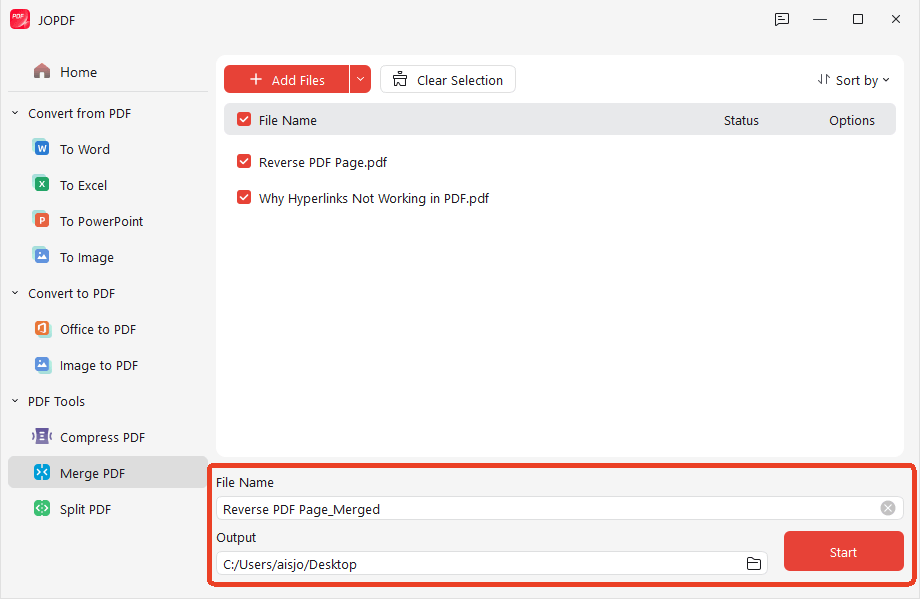This screenshot has height=599, width=920.
Task: Click the Add Files button
Action: point(286,79)
